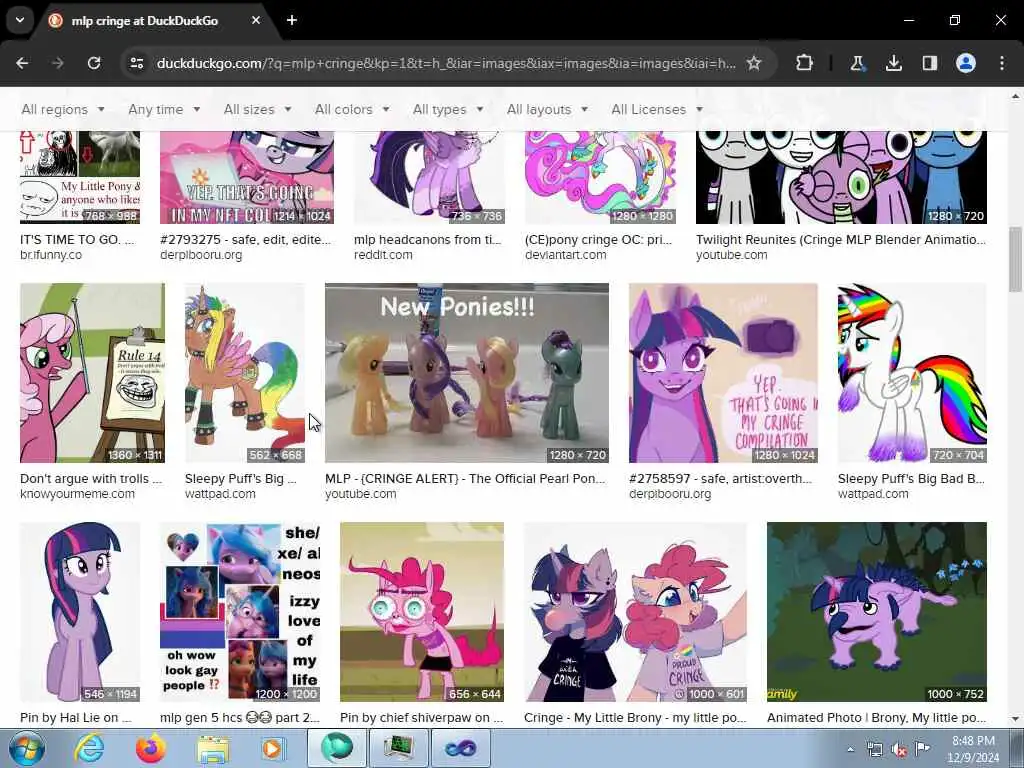Click the scrollbar down arrow
The width and height of the screenshot is (1024, 768).
coord(1016,719)
